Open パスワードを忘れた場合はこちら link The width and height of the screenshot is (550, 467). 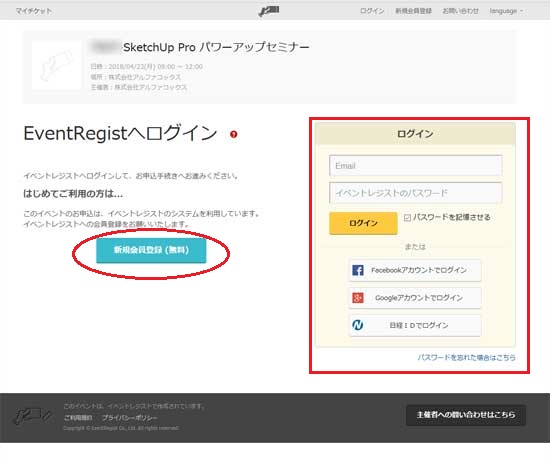(467, 358)
